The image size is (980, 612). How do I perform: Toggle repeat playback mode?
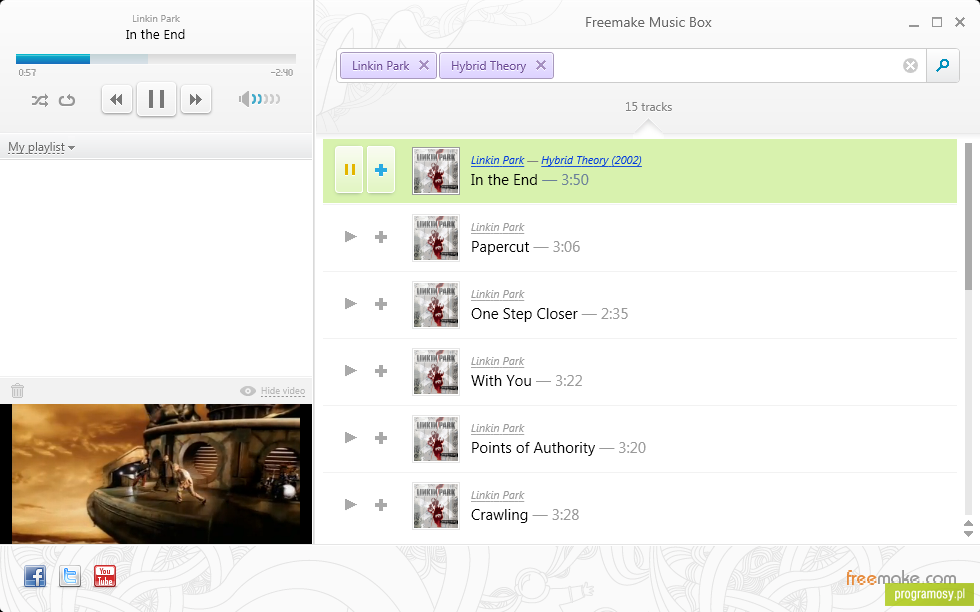tap(67, 100)
